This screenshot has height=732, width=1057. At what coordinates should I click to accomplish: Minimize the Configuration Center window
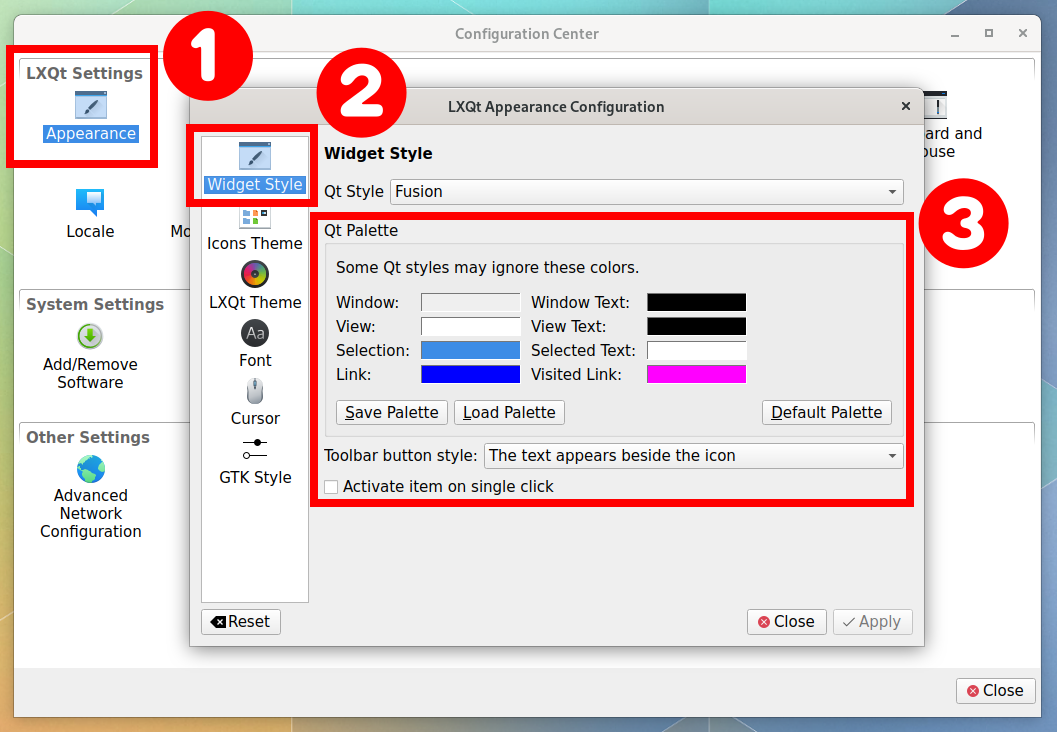(x=955, y=34)
